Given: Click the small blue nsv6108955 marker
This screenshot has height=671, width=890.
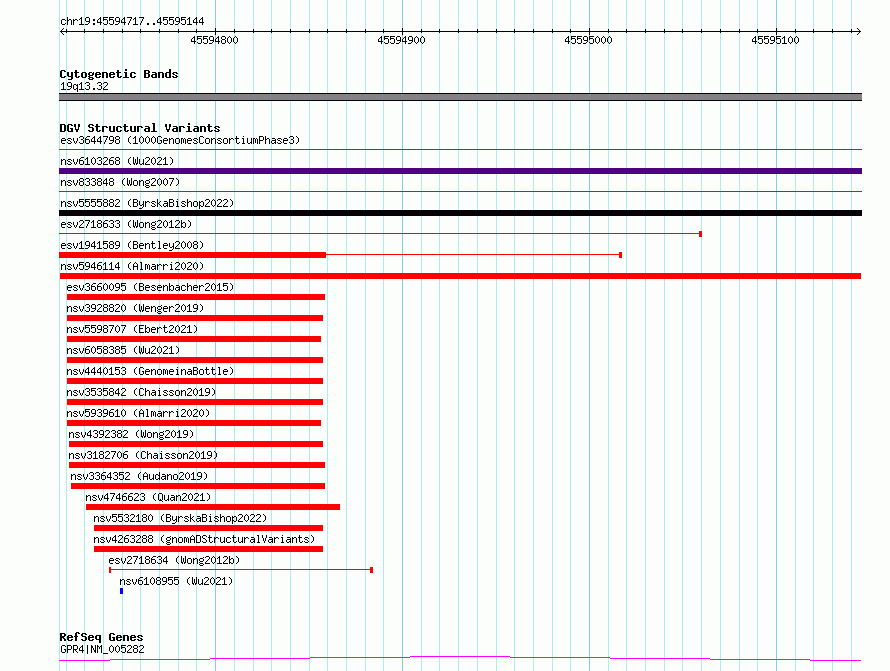Looking at the screenshot, I should pyautogui.click(x=121, y=591).
